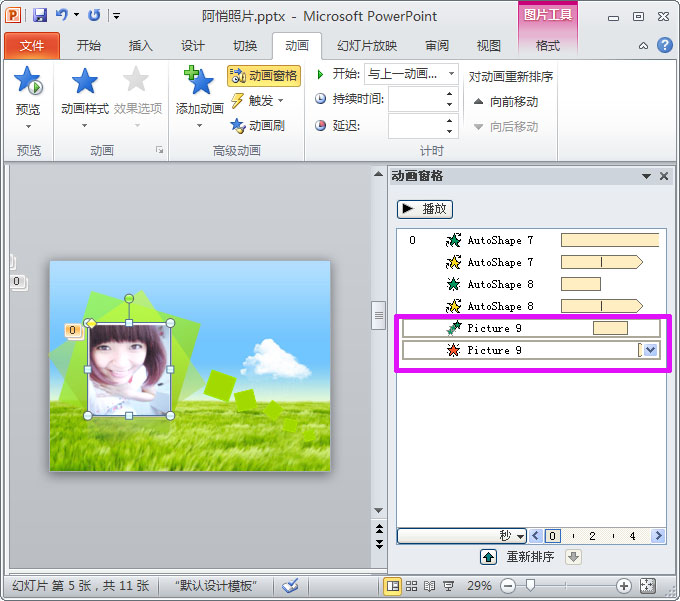Click the 29% zoom level
This screenshot has height=601, width=680.
click(479, 586)
